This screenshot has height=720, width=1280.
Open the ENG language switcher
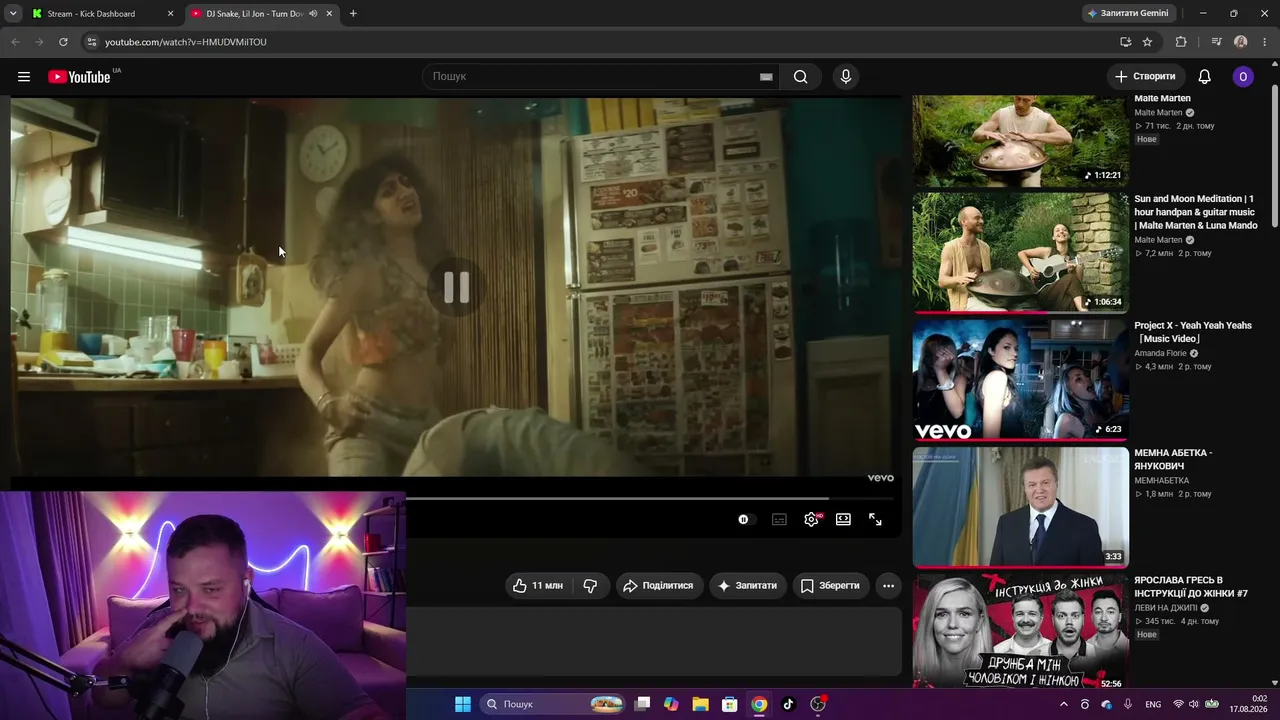pos(1153,704)
